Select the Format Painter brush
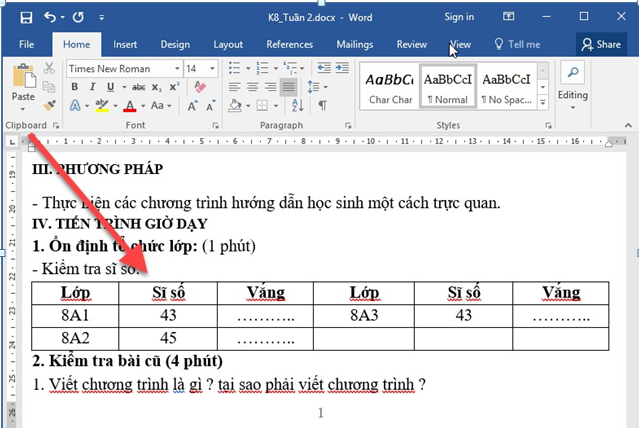639x428 pixels. [x=50, y=104]
